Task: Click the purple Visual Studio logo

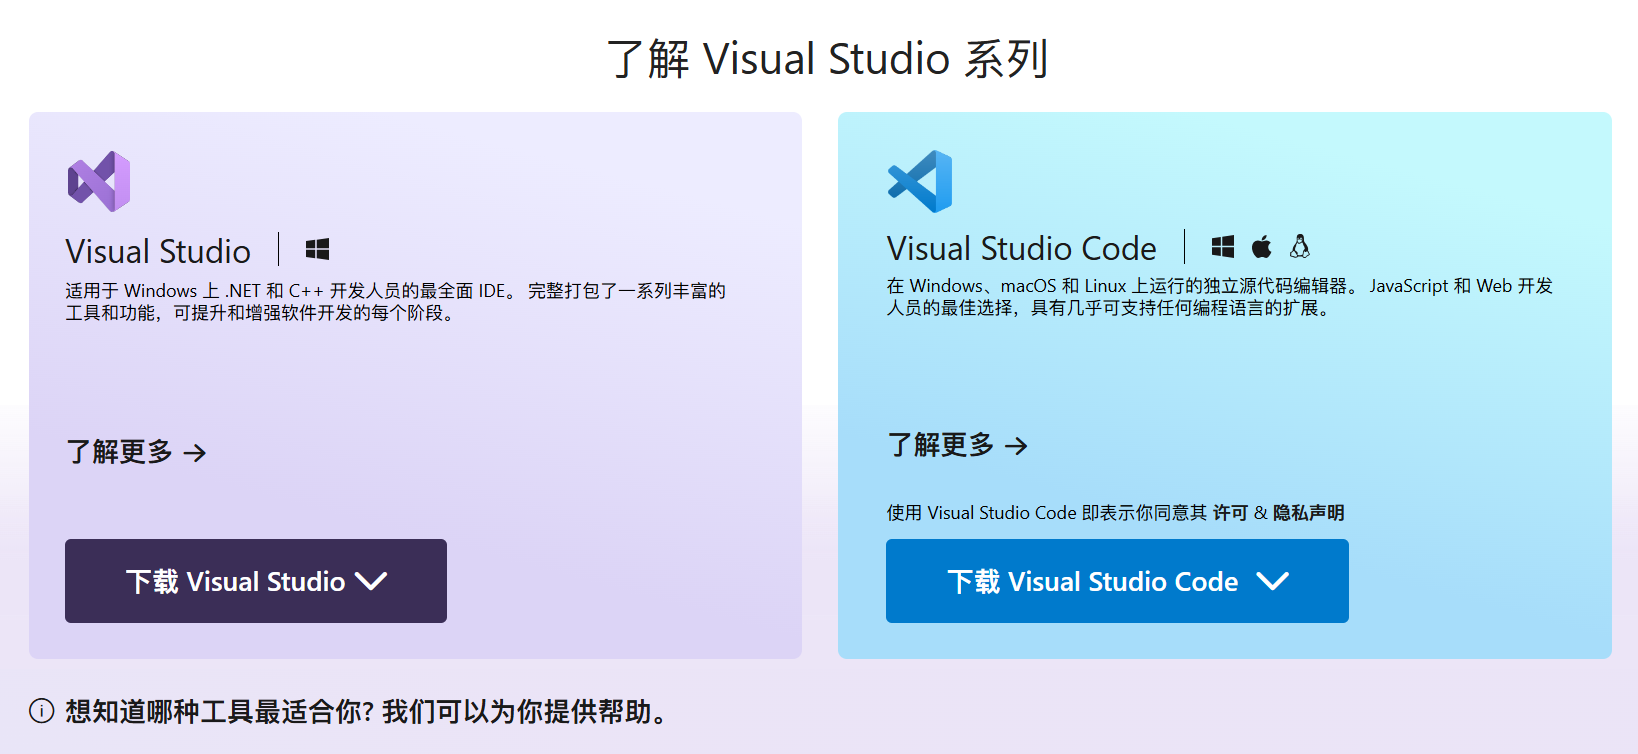Action: [99, 181]
